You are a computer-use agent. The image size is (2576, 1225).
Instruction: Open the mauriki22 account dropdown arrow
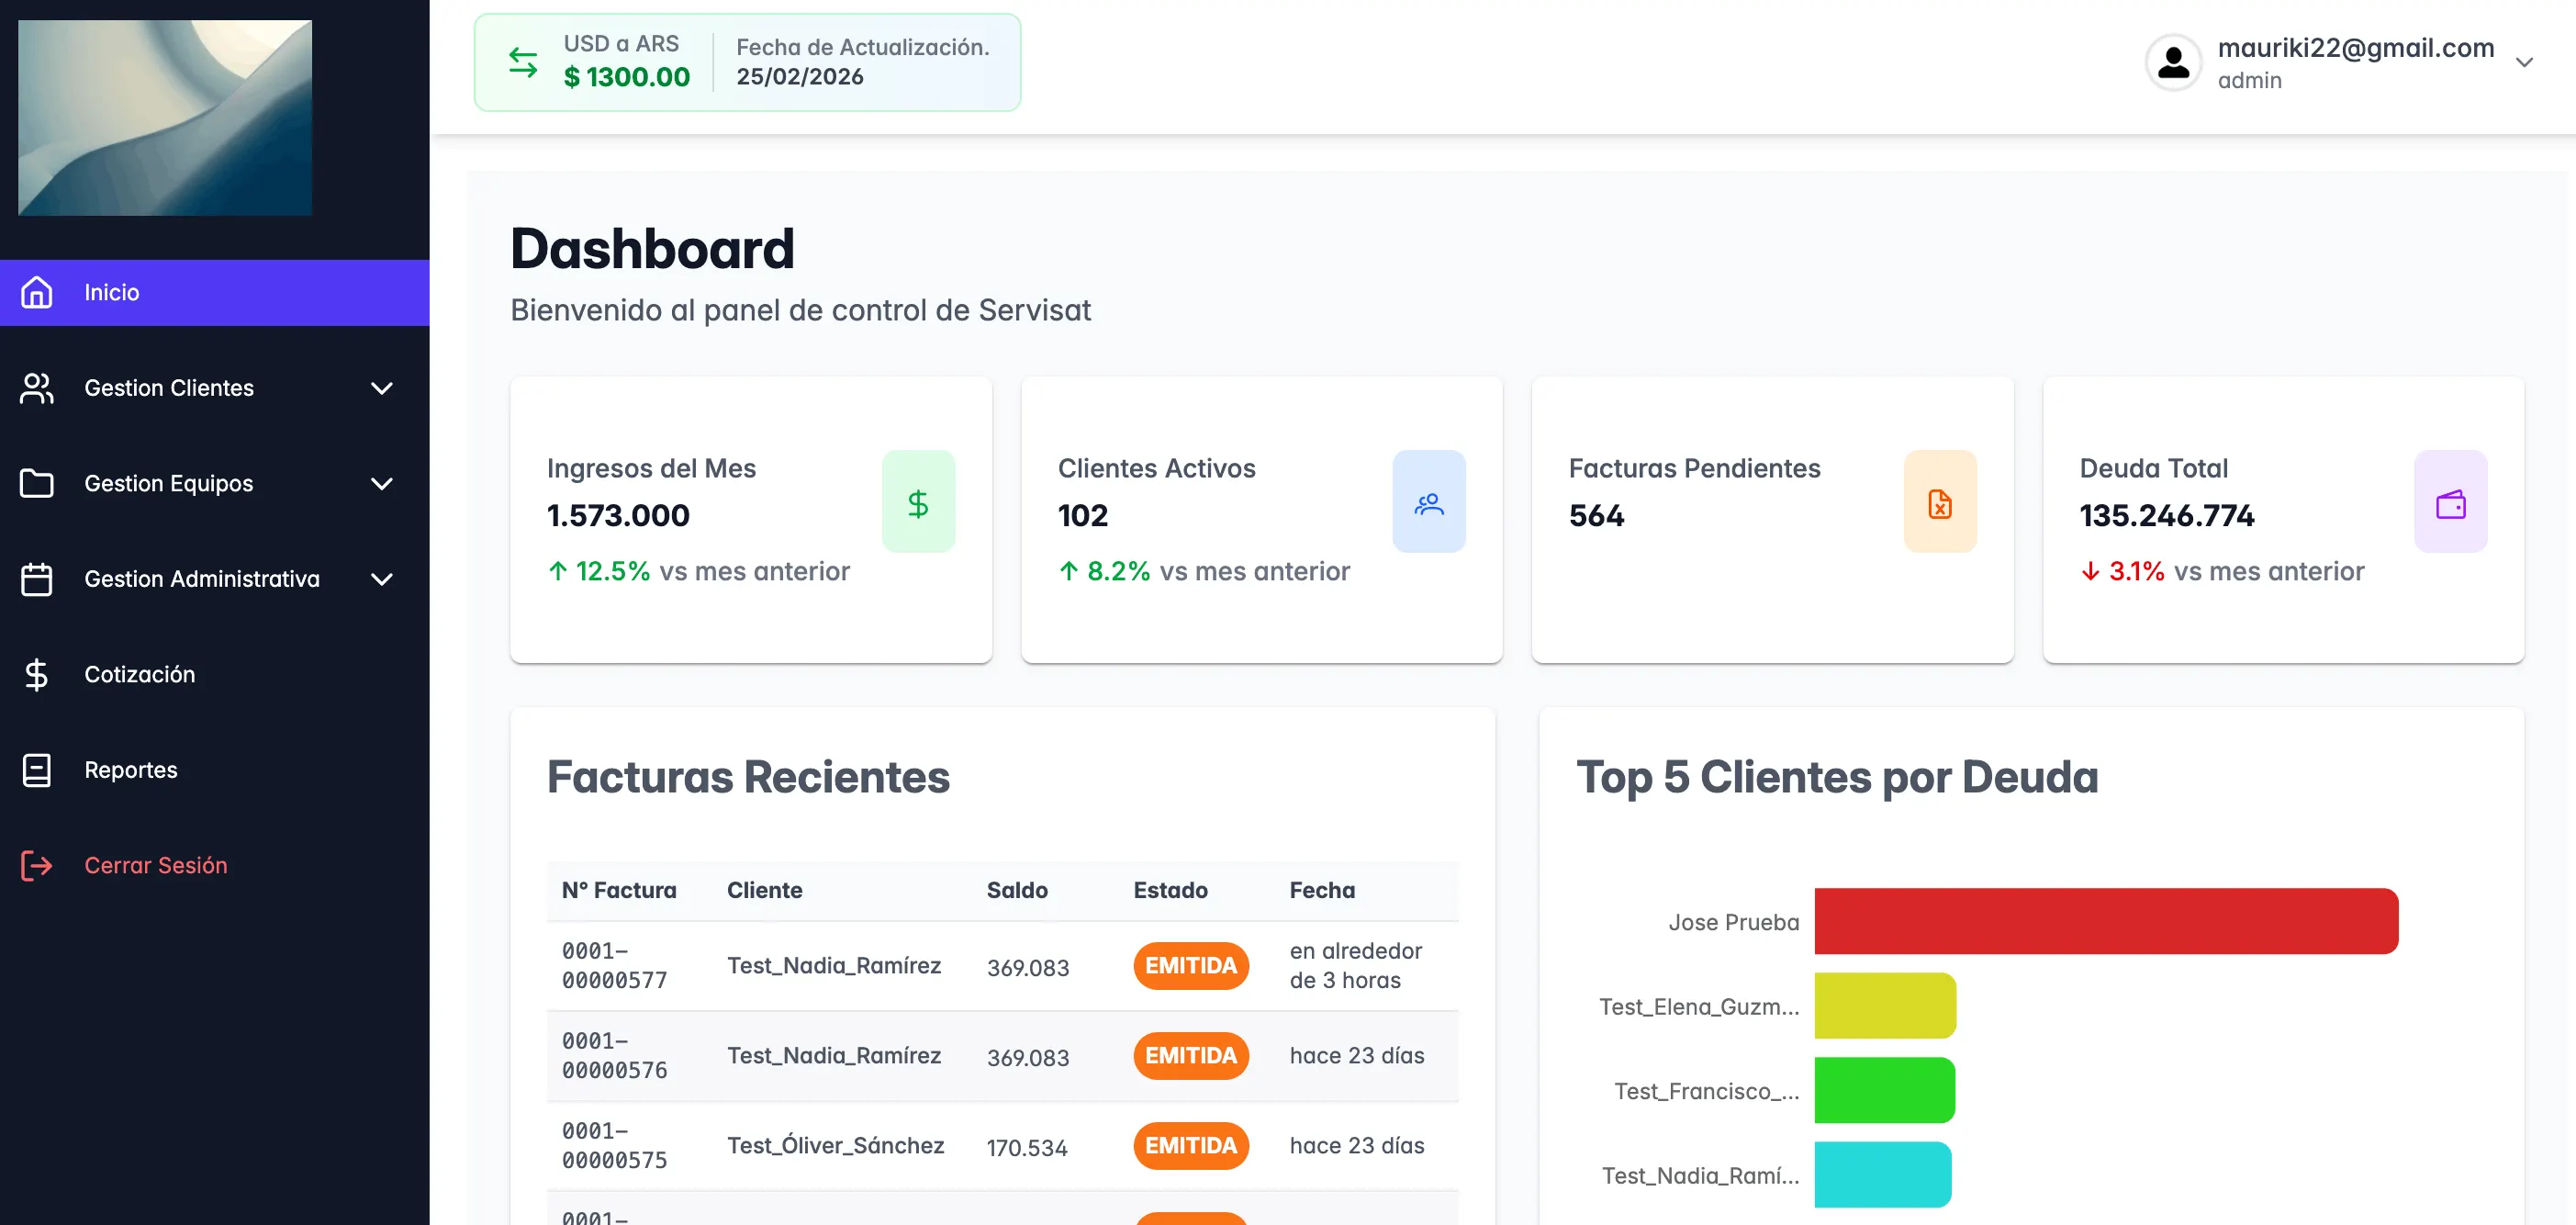click(x=2524, y=62)
